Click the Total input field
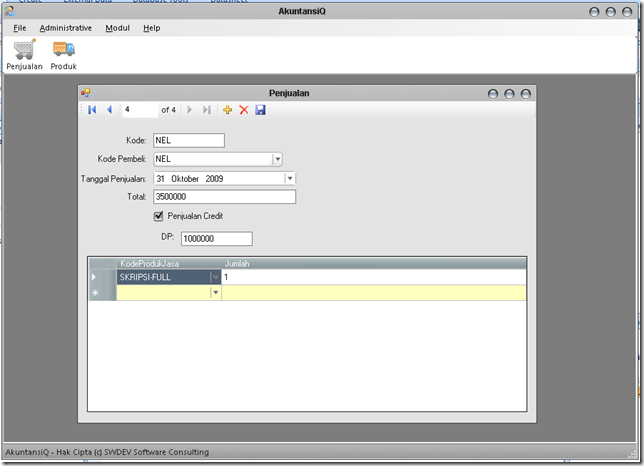Viewport: 644px width, 466px height. (224, 197)
